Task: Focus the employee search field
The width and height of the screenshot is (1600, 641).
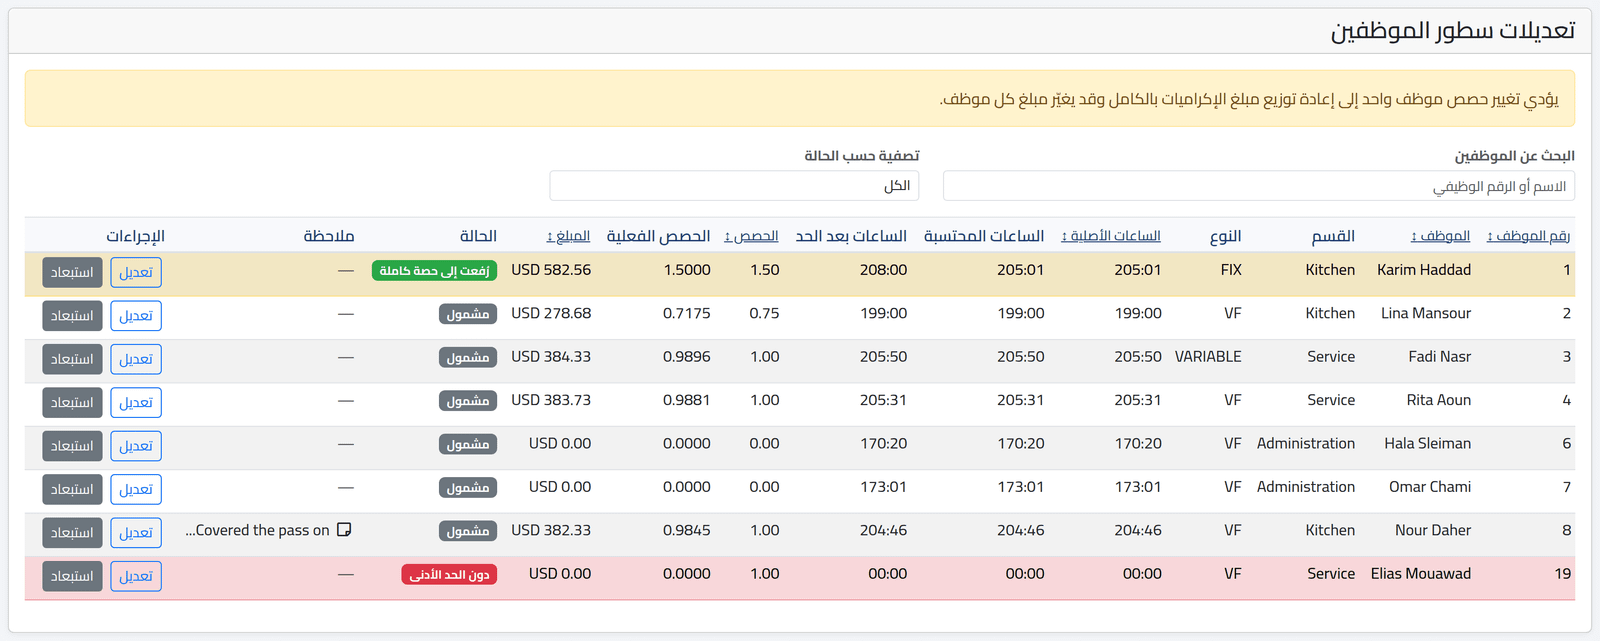Action: tap(1259, 186)
